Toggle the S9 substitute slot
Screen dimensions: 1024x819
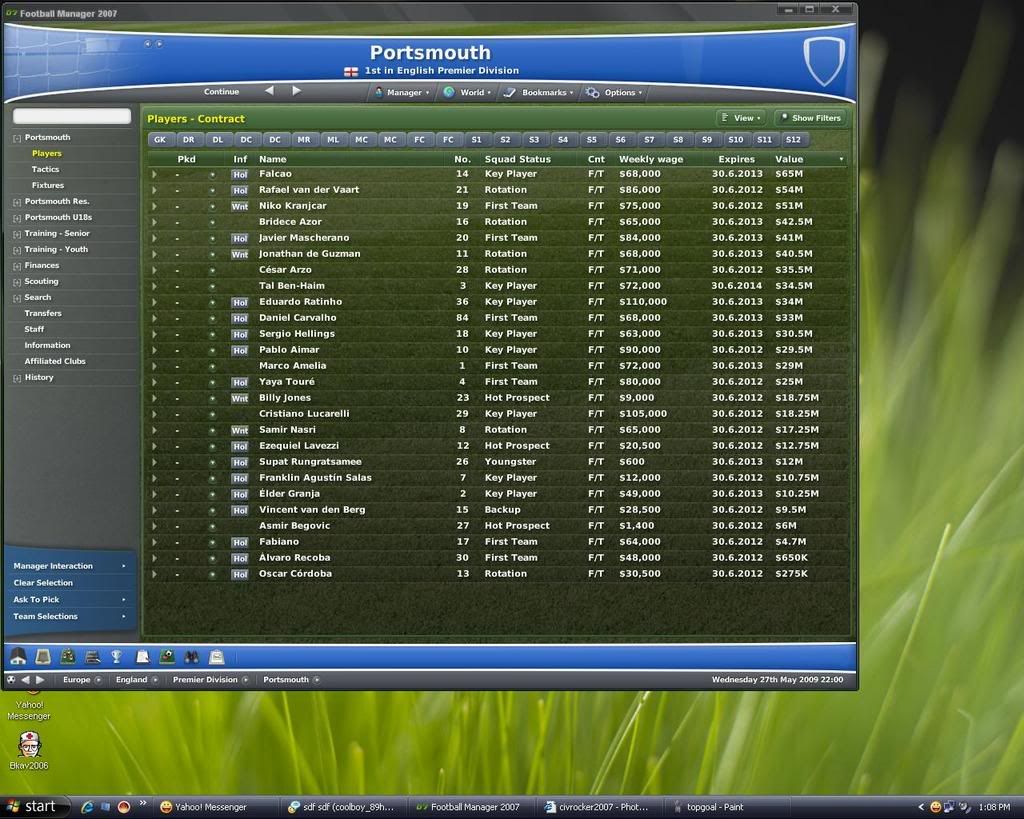click(x=707, y=139)
